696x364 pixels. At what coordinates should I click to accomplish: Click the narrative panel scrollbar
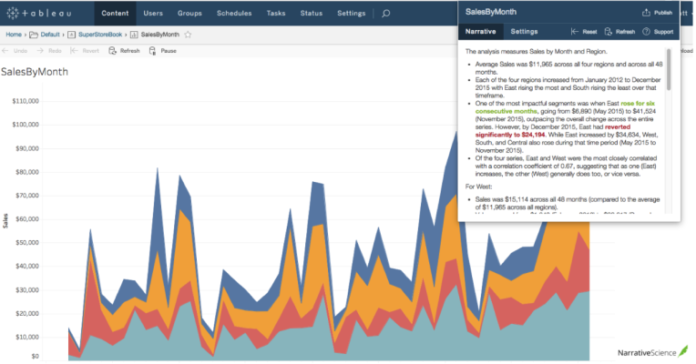click(x=669, y=69)
